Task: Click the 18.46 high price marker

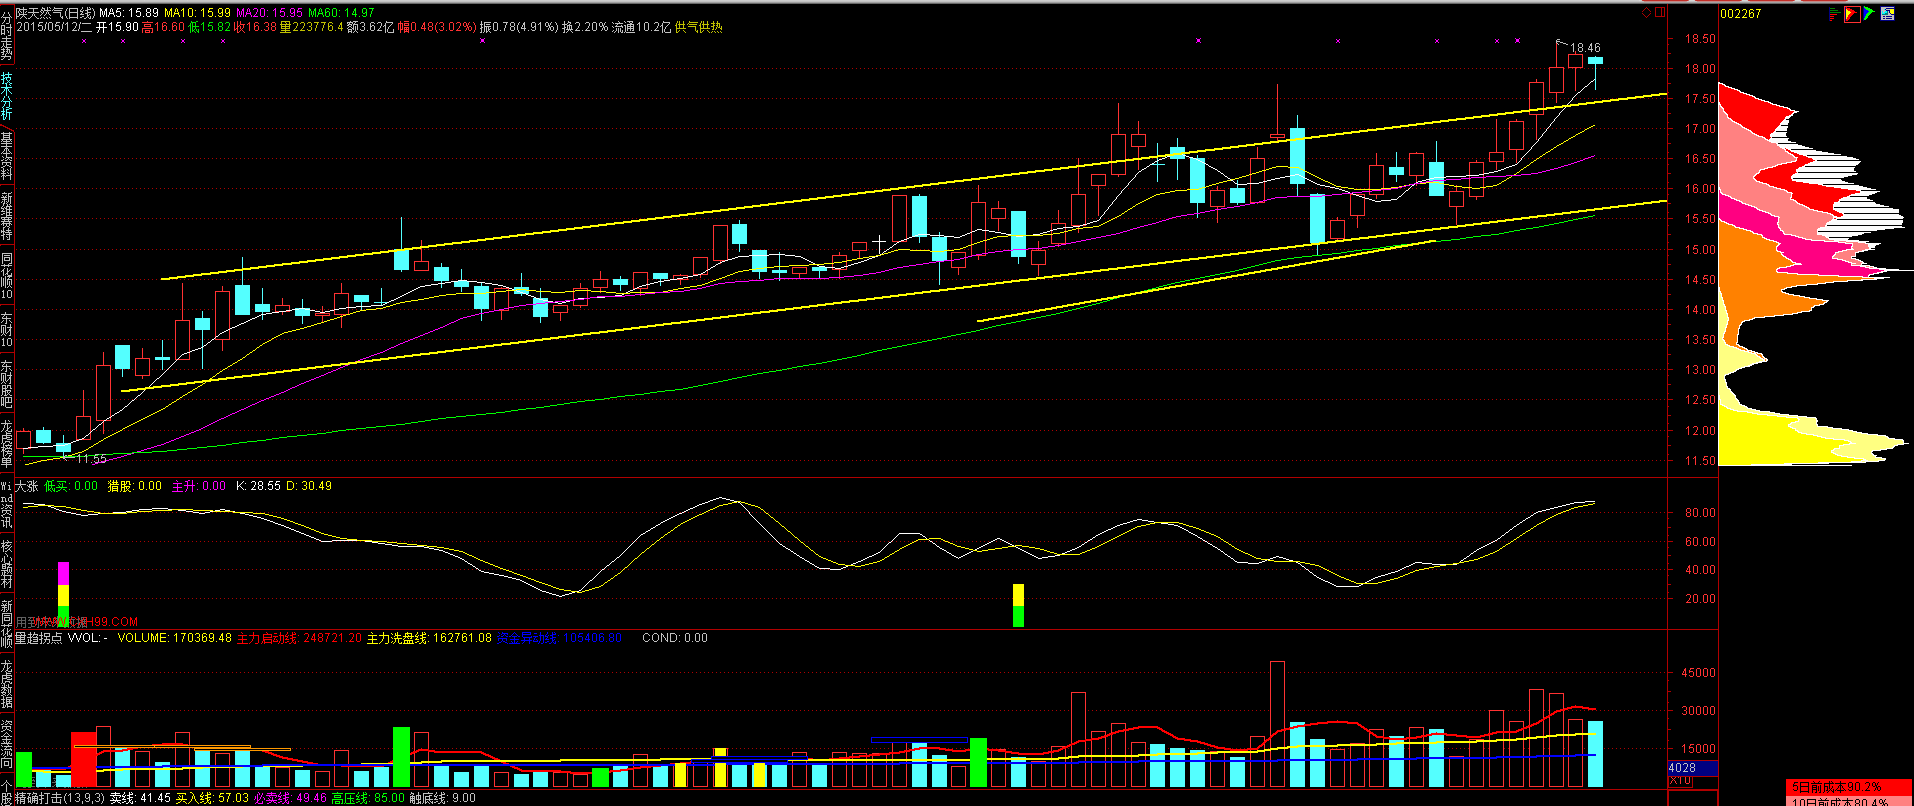Action: pyautogui.click(x=1585, y=48)
